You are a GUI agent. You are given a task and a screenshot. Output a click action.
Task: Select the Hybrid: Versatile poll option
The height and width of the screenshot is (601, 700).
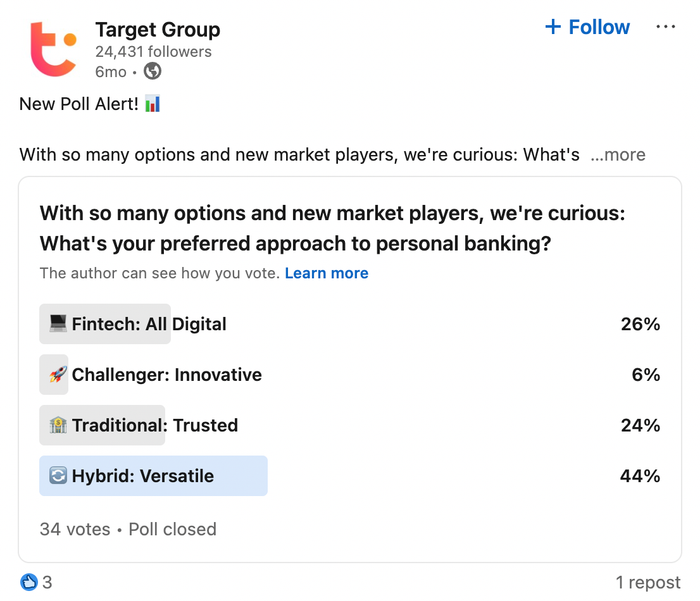coord(142,476)
